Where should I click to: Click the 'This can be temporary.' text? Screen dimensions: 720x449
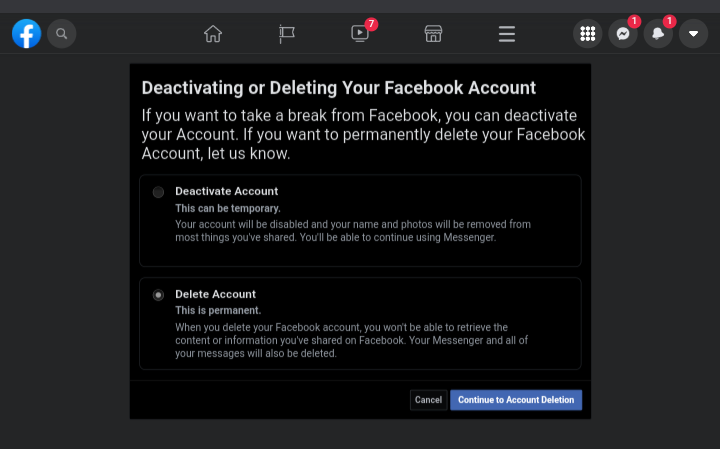pos(228,208)
